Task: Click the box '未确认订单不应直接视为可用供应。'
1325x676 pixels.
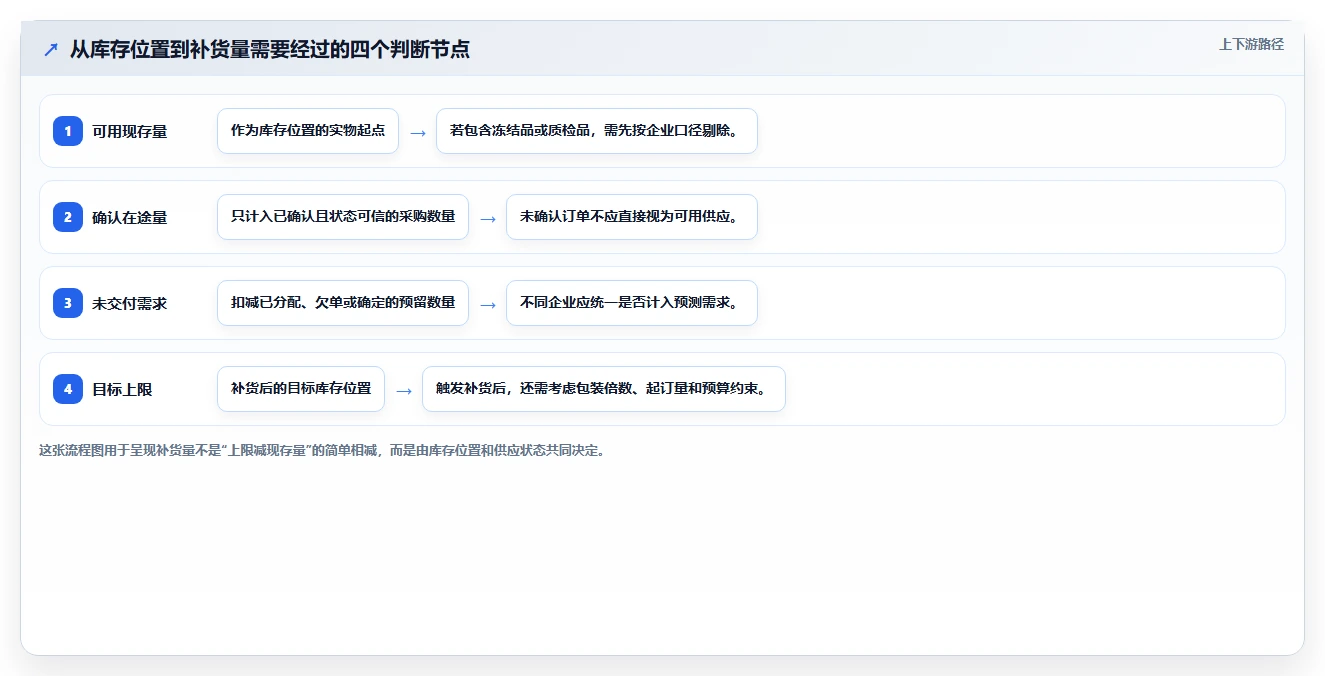Action: pos(632,217)
